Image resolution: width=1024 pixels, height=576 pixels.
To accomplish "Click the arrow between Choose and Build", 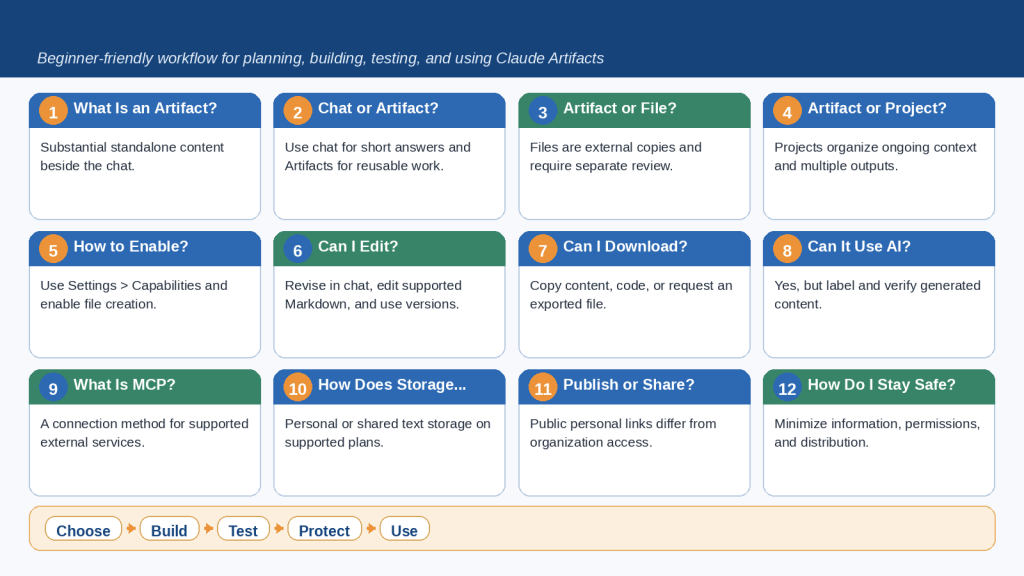I will tap(131, 528).
